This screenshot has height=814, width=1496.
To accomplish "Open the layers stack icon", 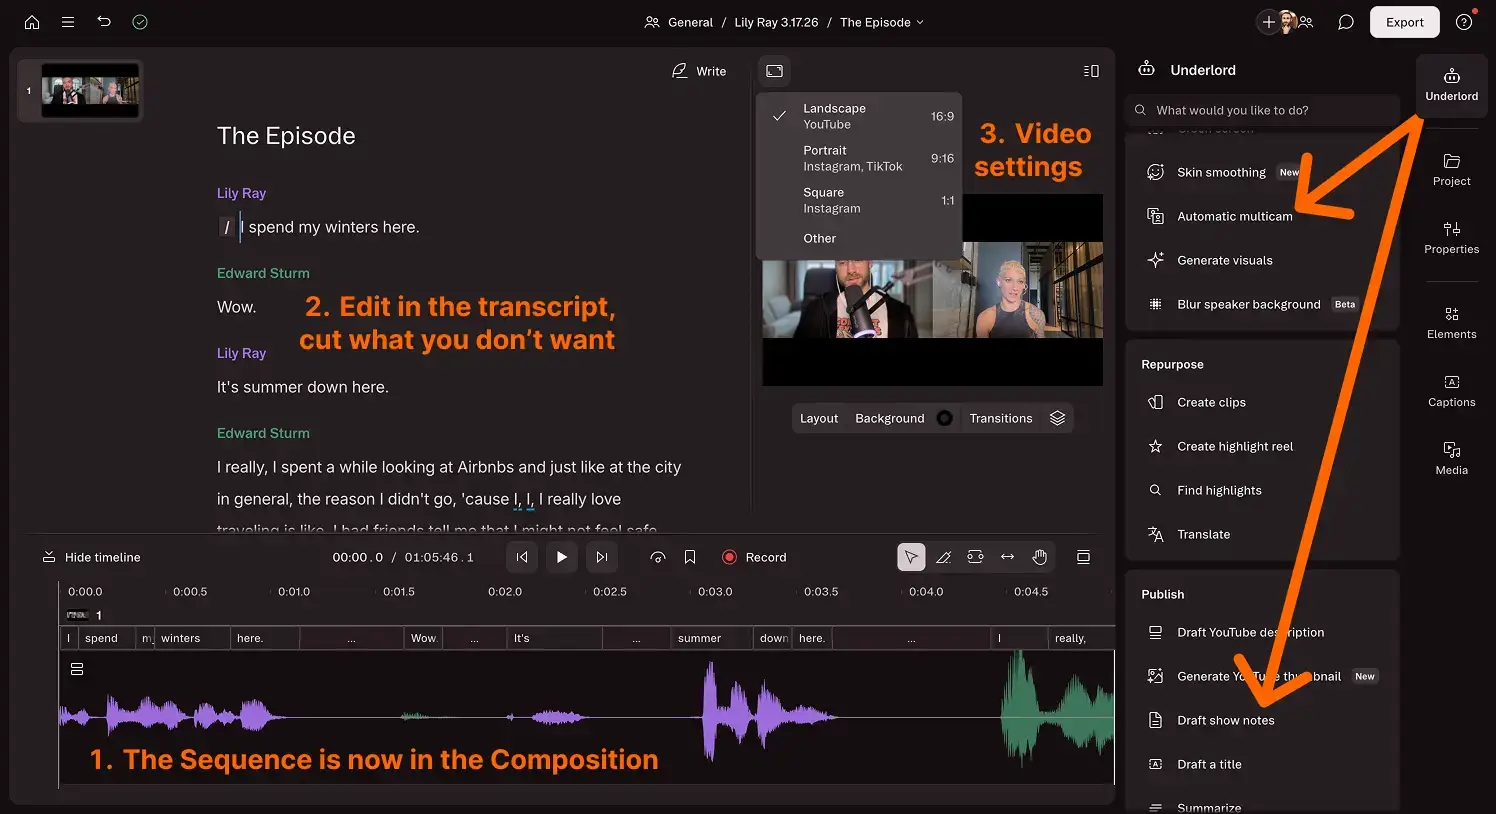I will pos(1057,418).
